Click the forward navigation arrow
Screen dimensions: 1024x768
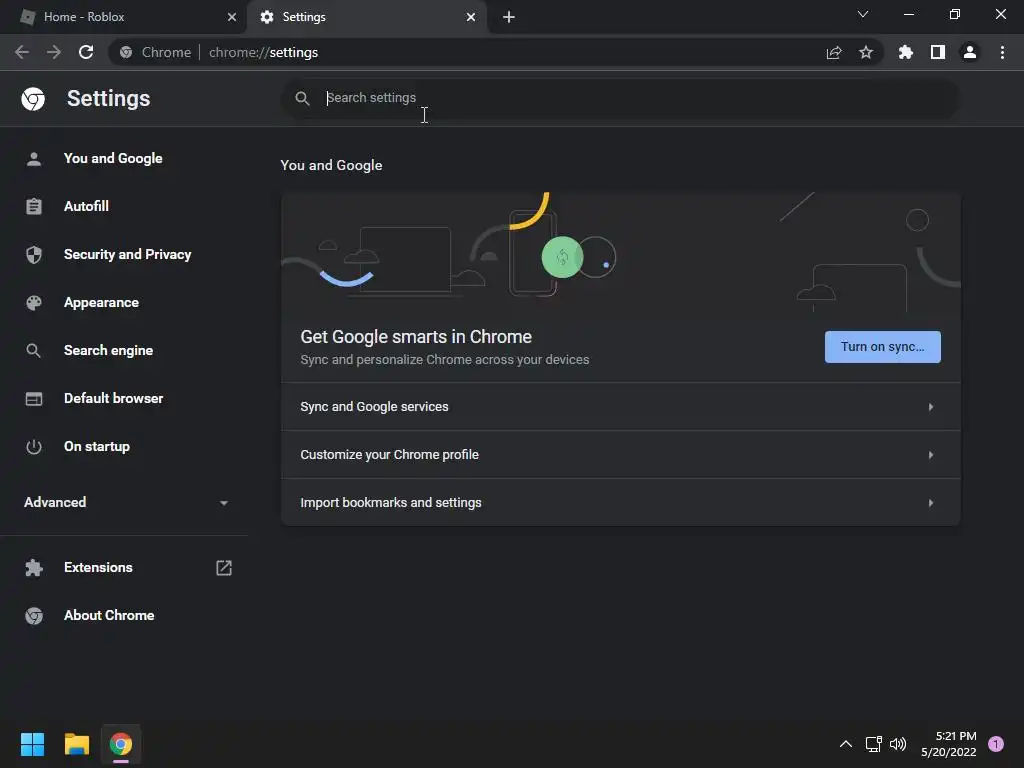(x=54, y=52)
